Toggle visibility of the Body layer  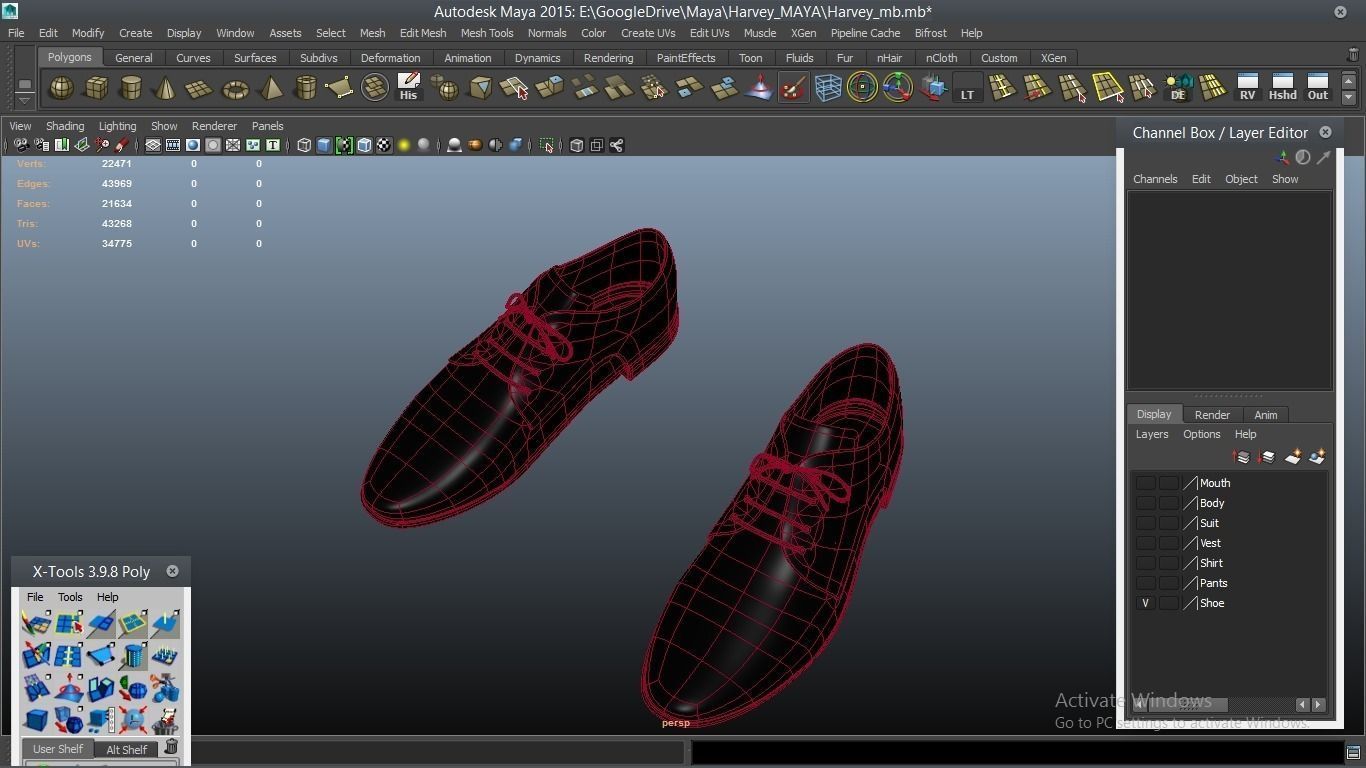(1146, 503)
